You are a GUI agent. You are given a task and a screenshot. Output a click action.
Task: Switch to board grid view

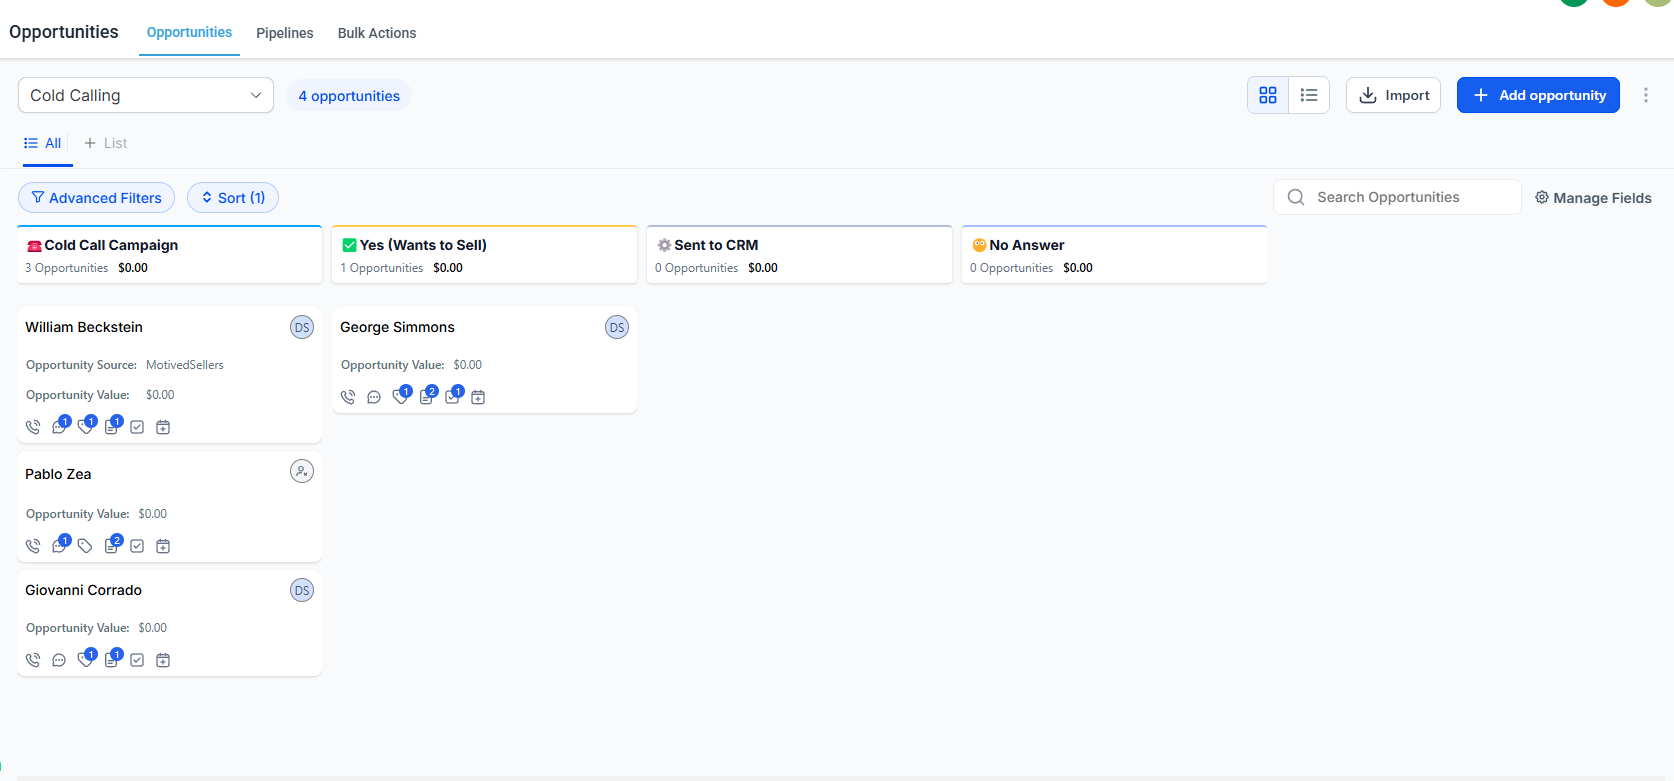(1268, 95)
